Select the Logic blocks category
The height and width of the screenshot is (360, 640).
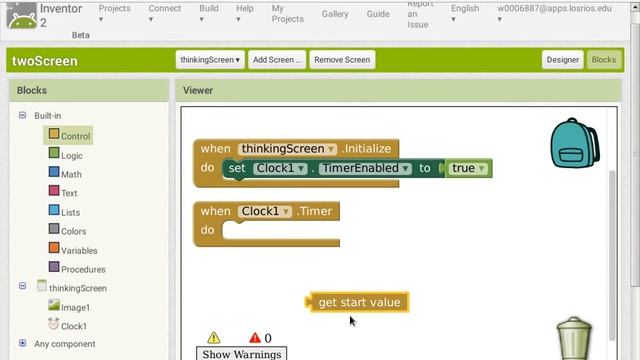pyautogui.click(x=66, y=154)
